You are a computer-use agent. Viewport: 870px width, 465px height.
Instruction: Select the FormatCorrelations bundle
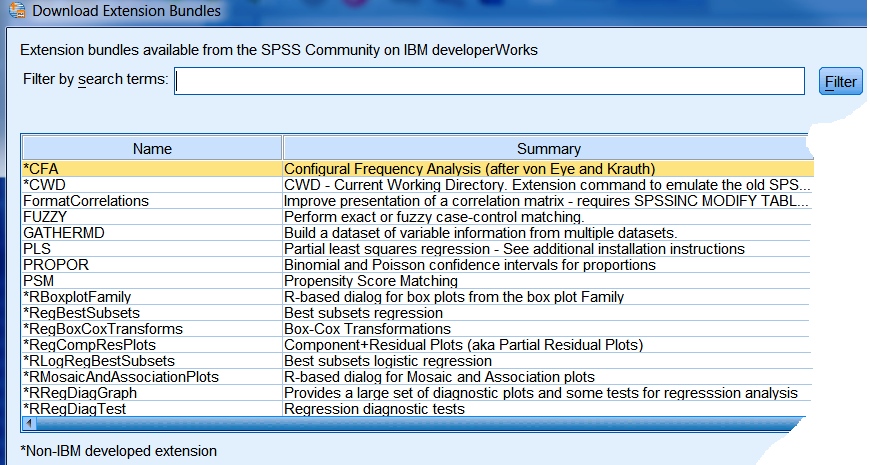tap(86, 201)
